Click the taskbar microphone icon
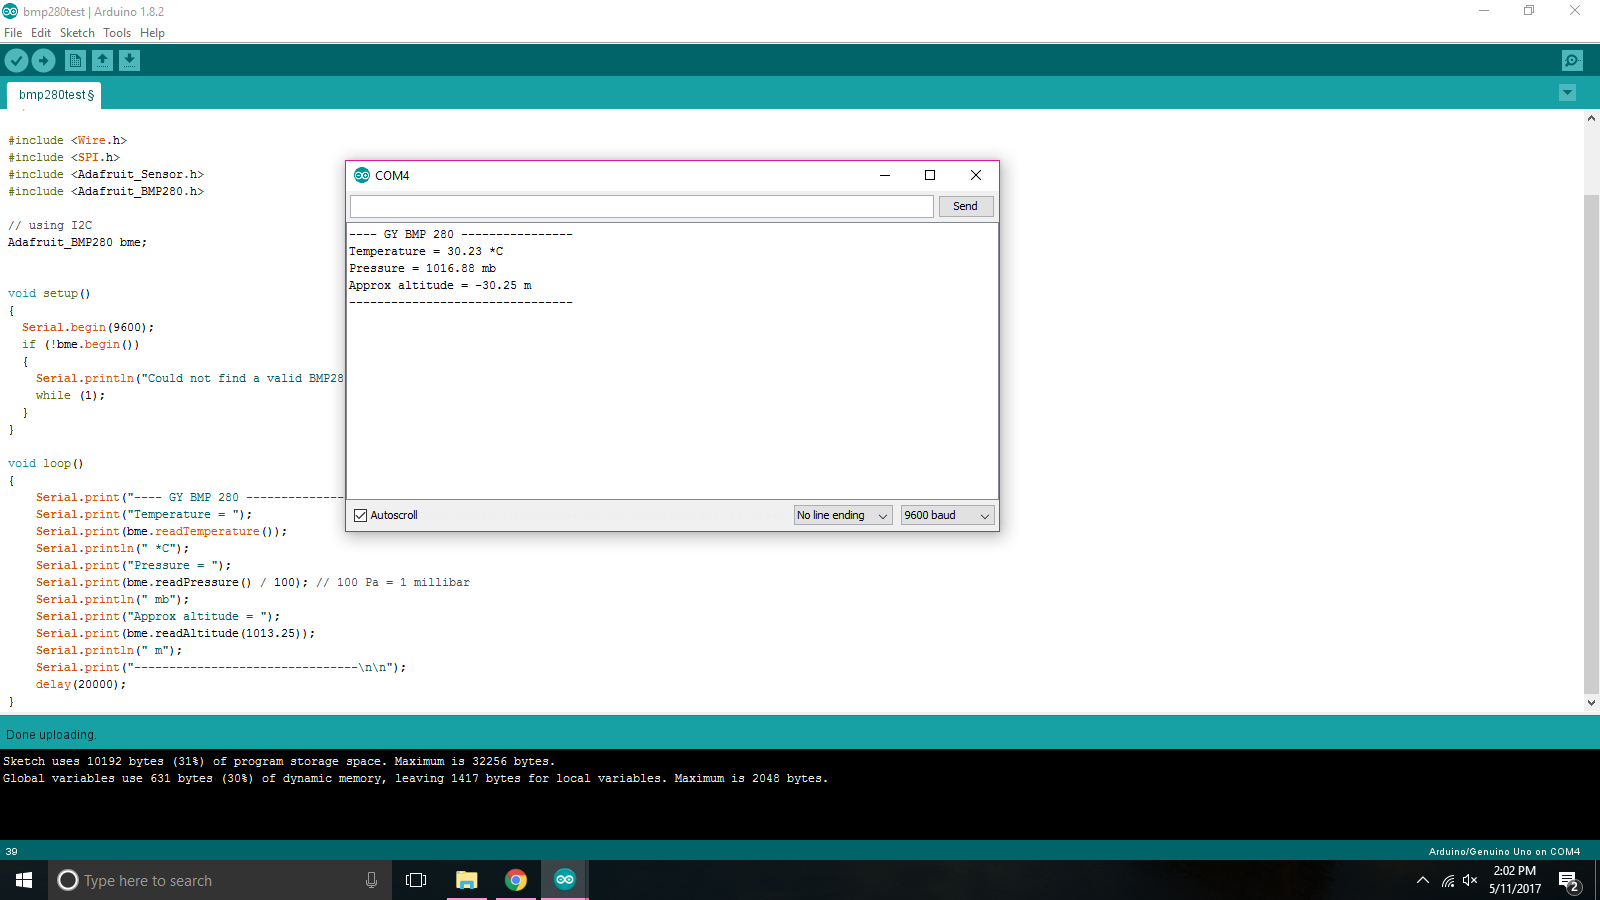1600x900 pixels. pyautogui.click(x=371, y=880)
